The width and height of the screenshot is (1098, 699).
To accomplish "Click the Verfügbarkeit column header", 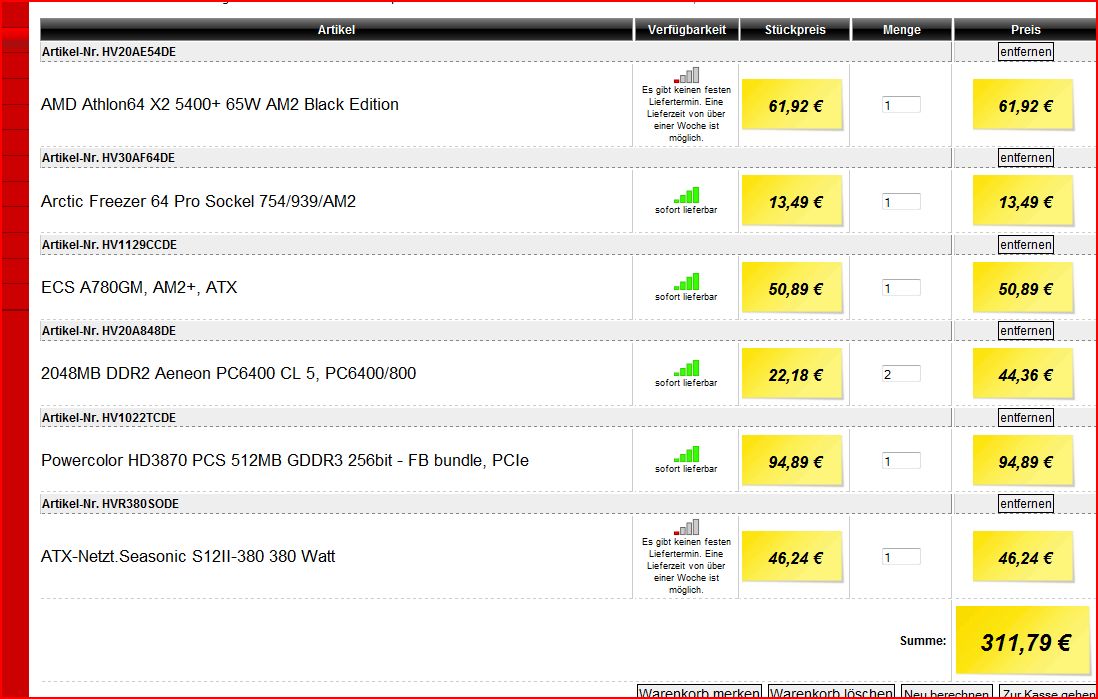I will (686, 29).
